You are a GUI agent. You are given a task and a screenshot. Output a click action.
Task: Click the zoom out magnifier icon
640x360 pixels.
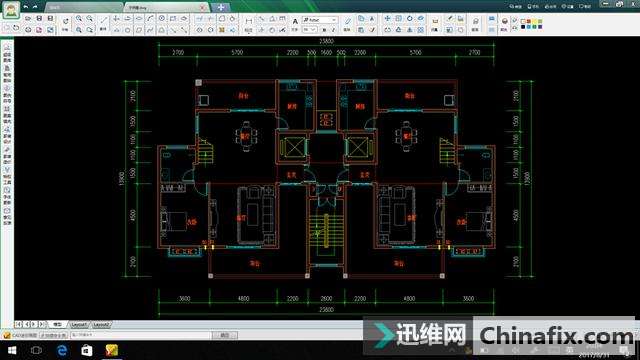(90, 18)
